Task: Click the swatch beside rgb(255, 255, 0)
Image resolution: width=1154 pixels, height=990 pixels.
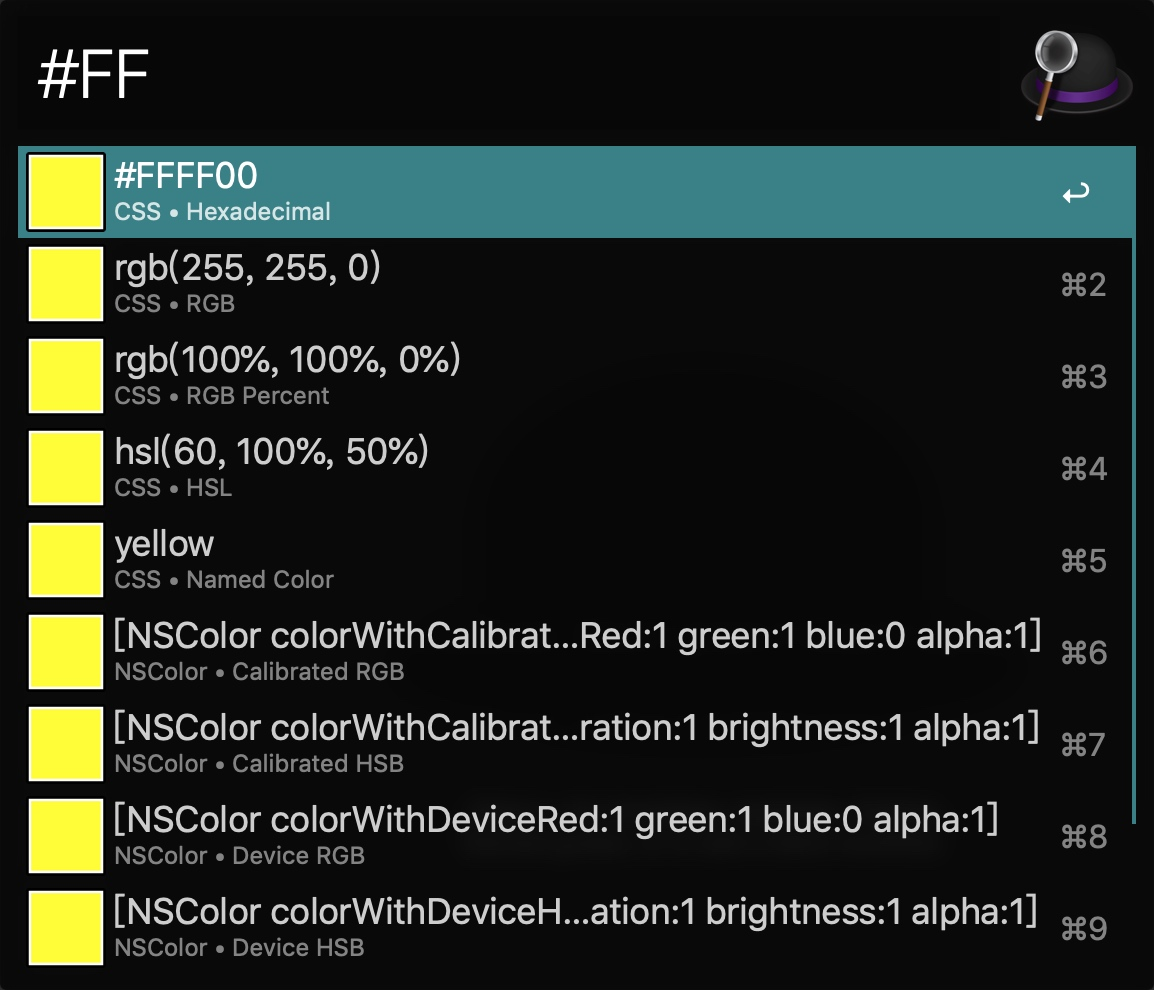Action: [66, 284]
